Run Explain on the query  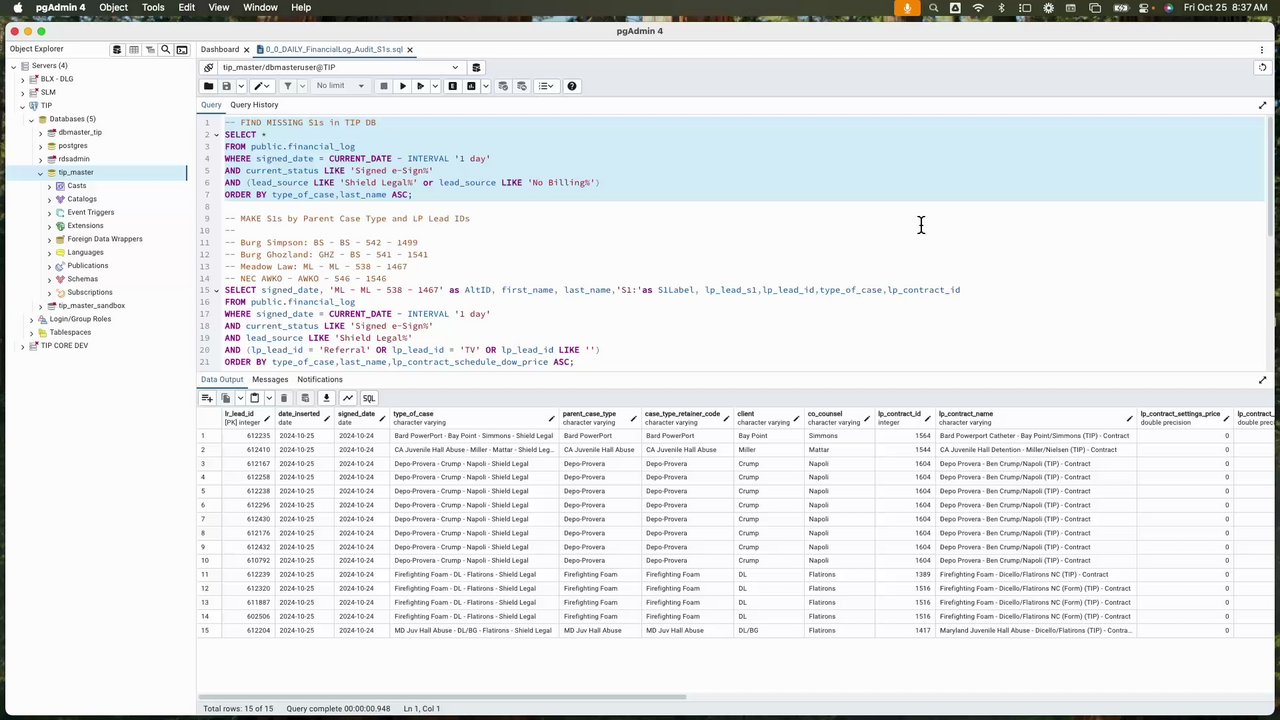pyautogui.click(x=453, y=86)
